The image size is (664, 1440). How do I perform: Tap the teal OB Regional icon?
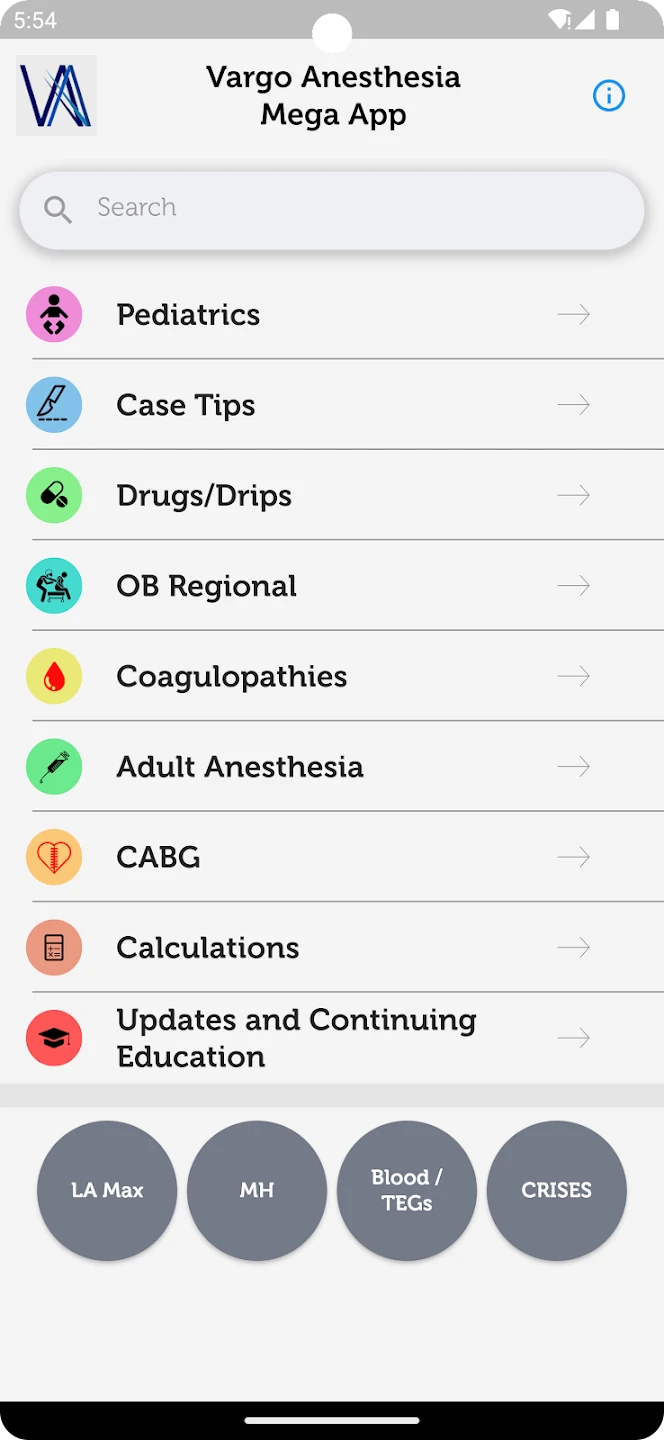click(54, 586)
